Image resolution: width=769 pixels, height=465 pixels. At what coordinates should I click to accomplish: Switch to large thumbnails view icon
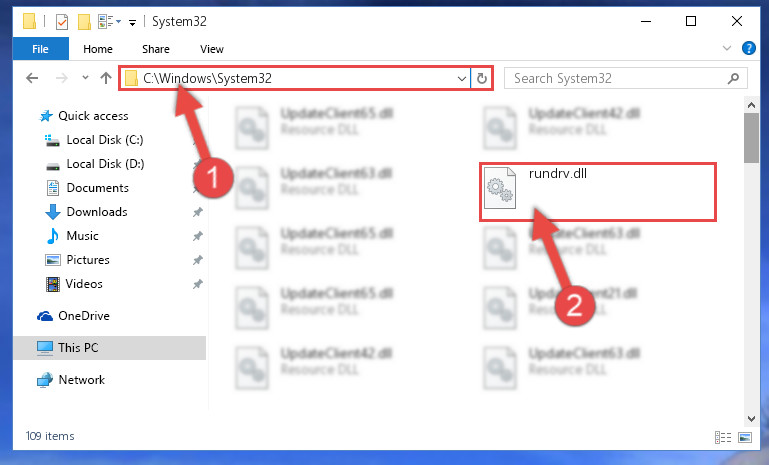click(x=744, y=437)
